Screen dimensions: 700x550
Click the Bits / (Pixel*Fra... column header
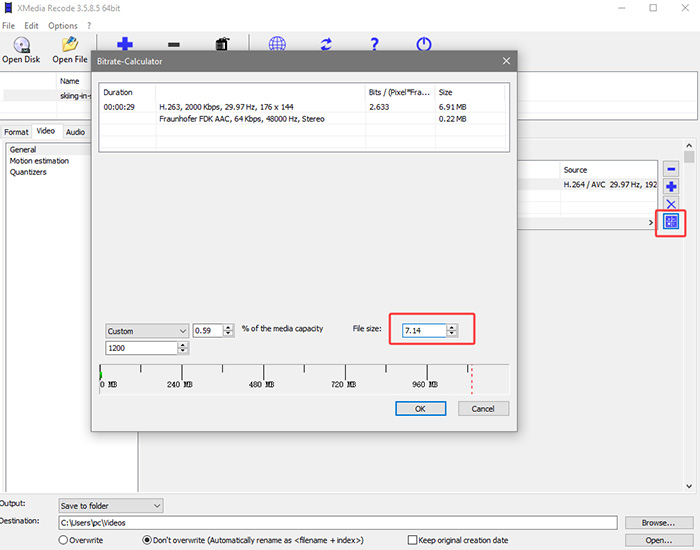[400, 92]
